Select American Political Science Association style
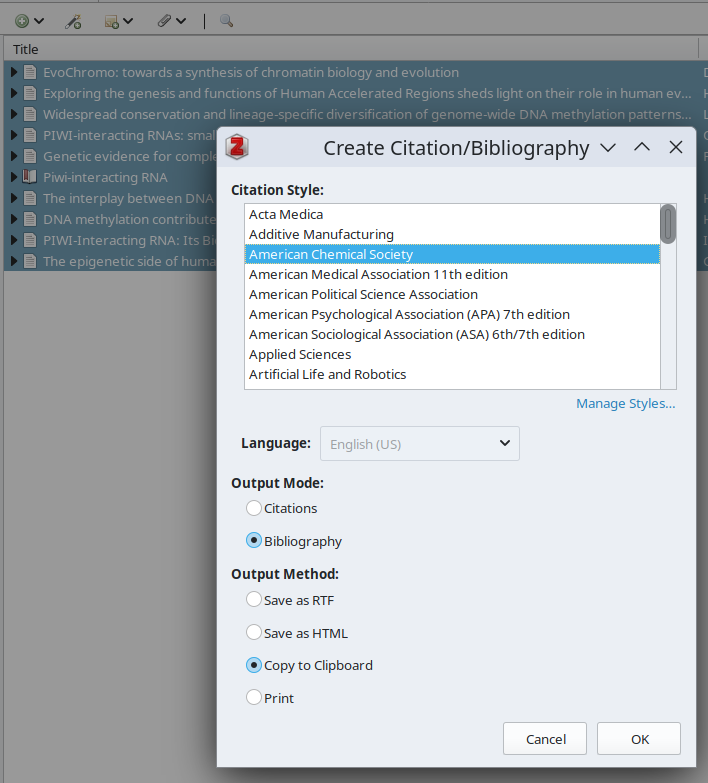 452,294
